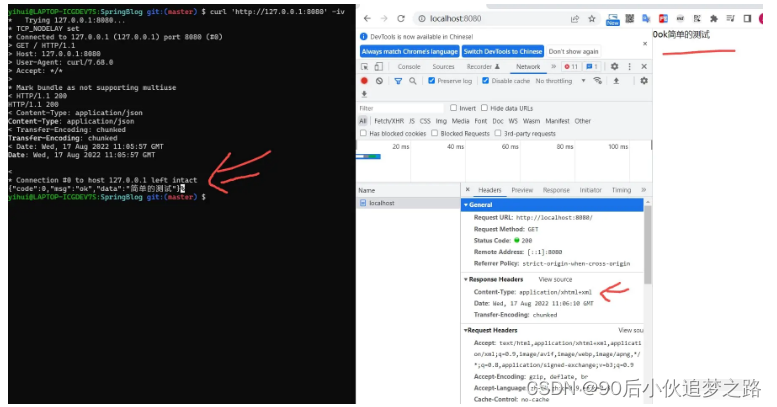Open the media control playlist icon

click(x=730, y=19)
